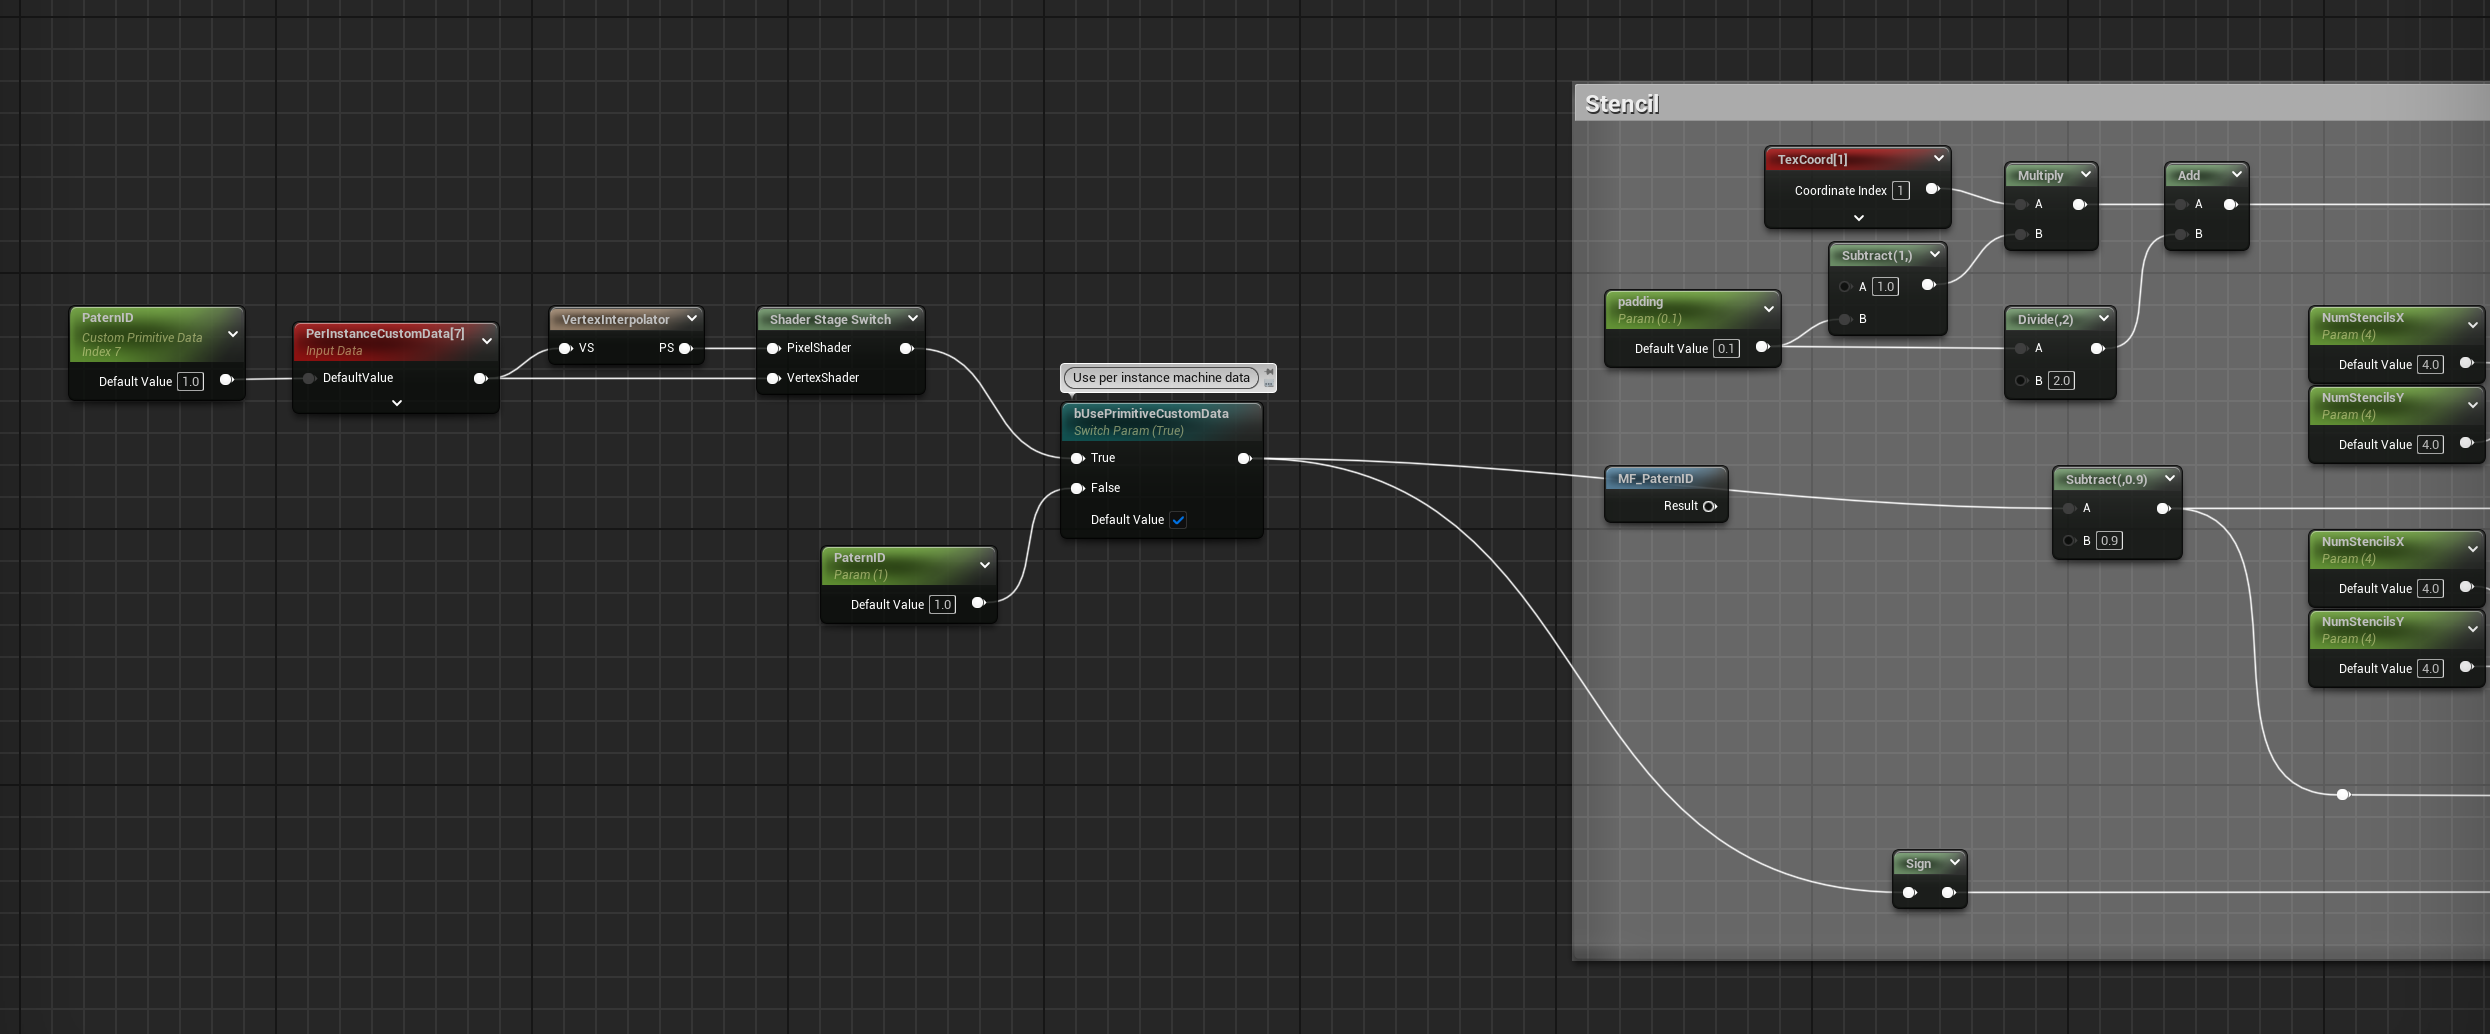Click the Divide(,2) output pin
Screen dimensions: 2490x1034
pyautogui.click(x=2098, y=348)
